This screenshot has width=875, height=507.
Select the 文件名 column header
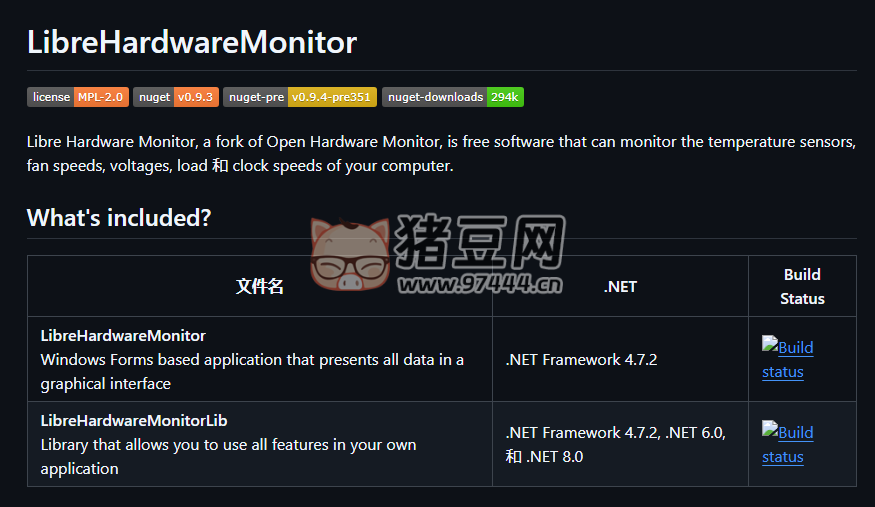tap(260, 287)
